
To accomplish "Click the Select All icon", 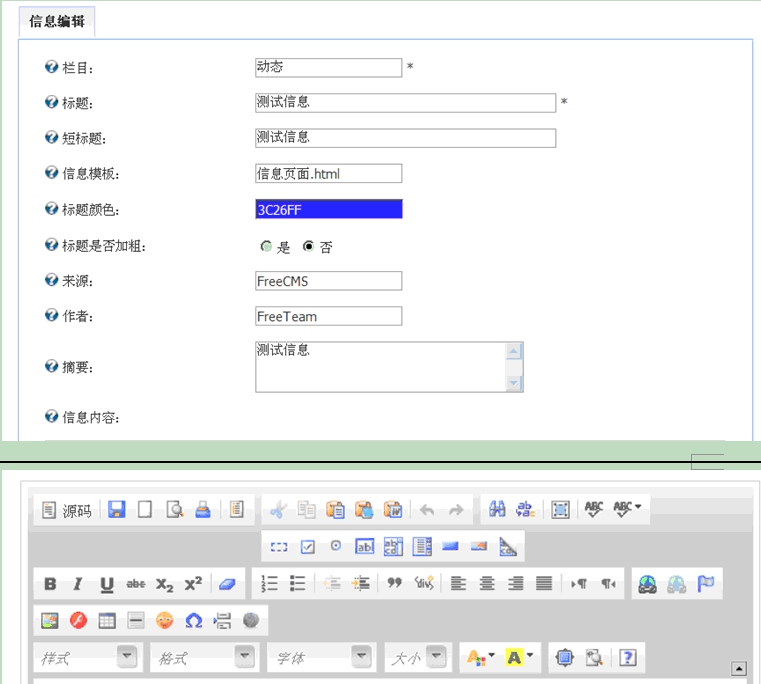I will [561, 509].
